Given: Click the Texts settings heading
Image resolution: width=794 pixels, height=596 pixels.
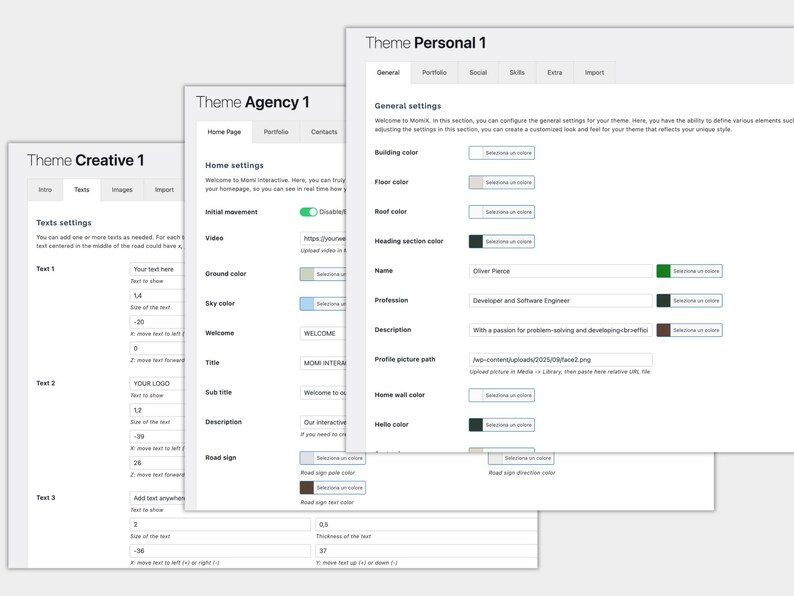Looking at the screenshot, I should click(64, 223).
